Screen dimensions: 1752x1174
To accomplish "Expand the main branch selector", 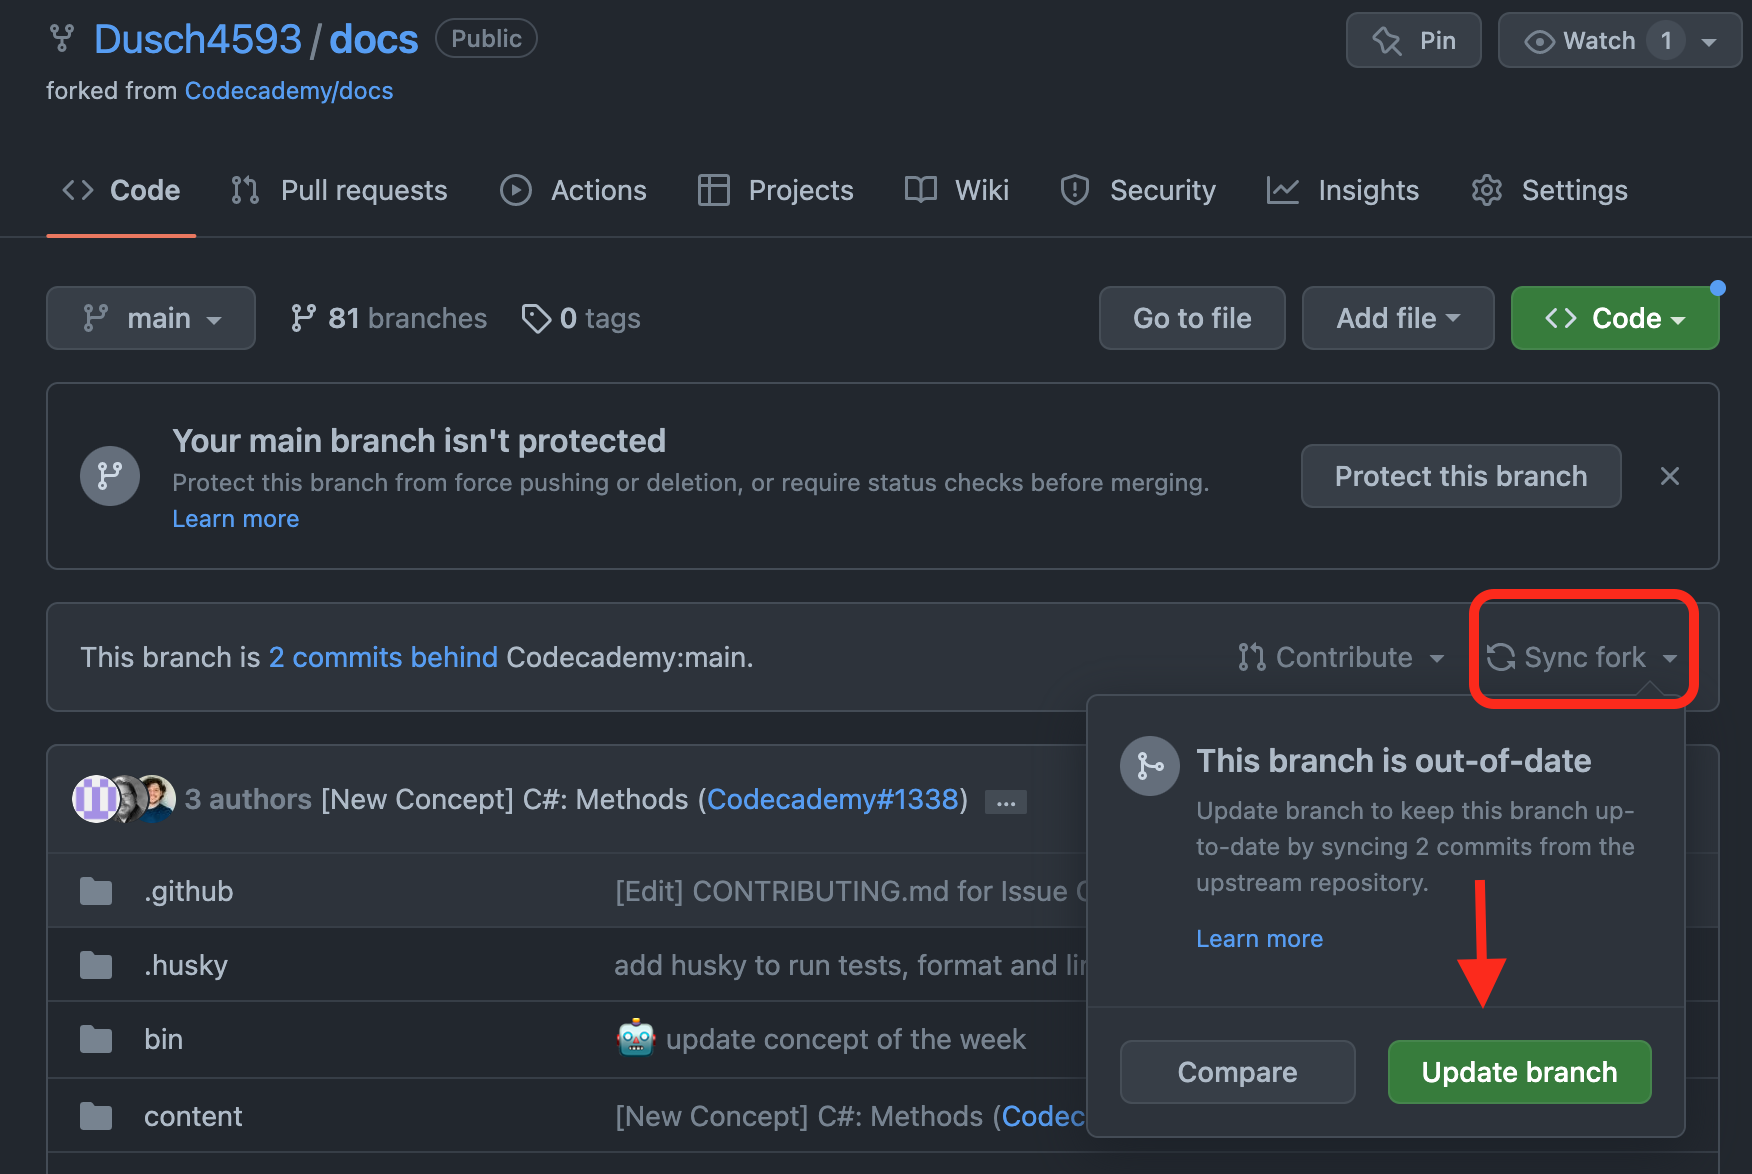I will pyautogui.click(x=151, y=318).
